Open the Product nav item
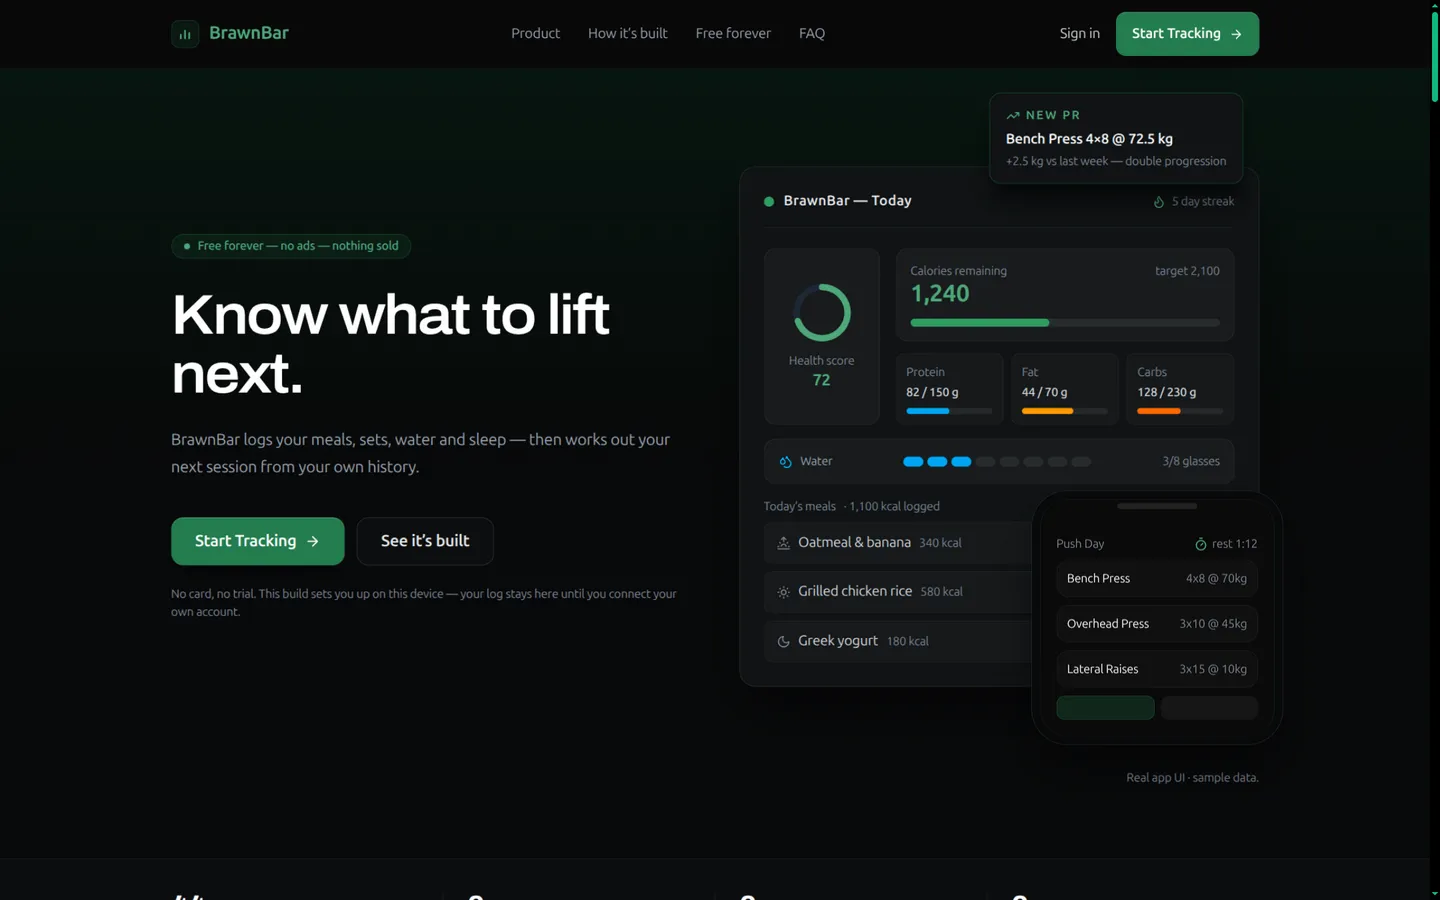 point(535,34)
